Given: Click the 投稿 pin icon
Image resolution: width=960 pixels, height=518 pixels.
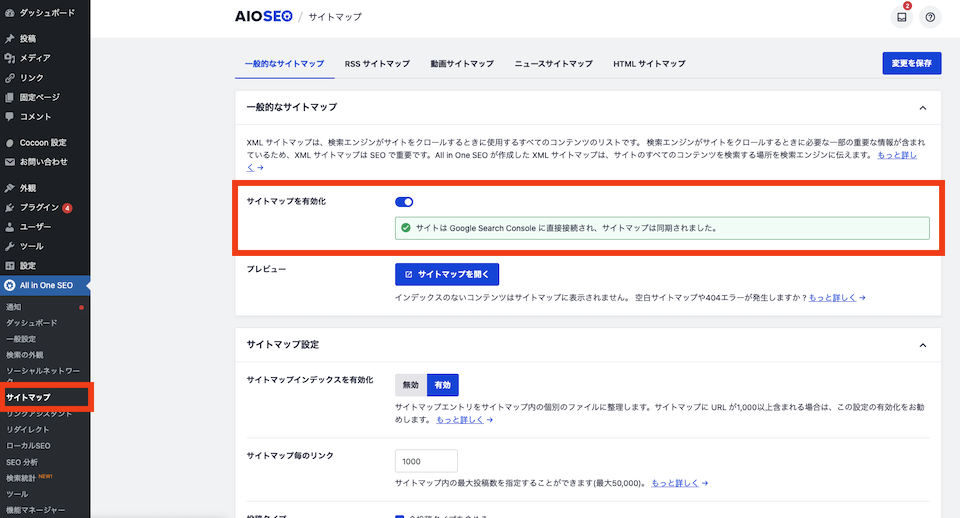Looking at the screenshot, I should [x=10, y=39].
